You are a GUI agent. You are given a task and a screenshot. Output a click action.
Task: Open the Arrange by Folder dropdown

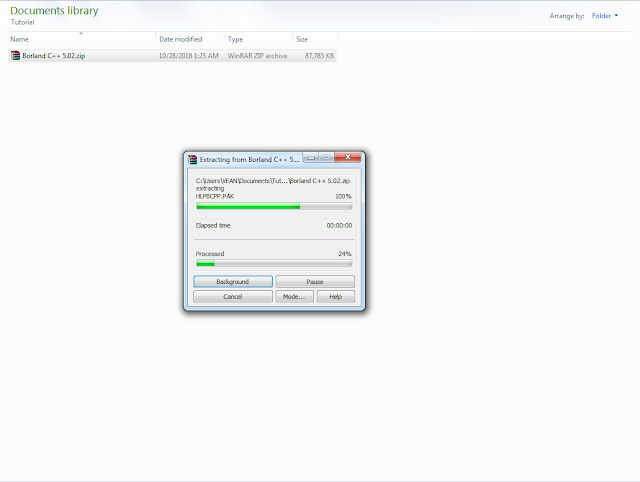click(605, 16)
